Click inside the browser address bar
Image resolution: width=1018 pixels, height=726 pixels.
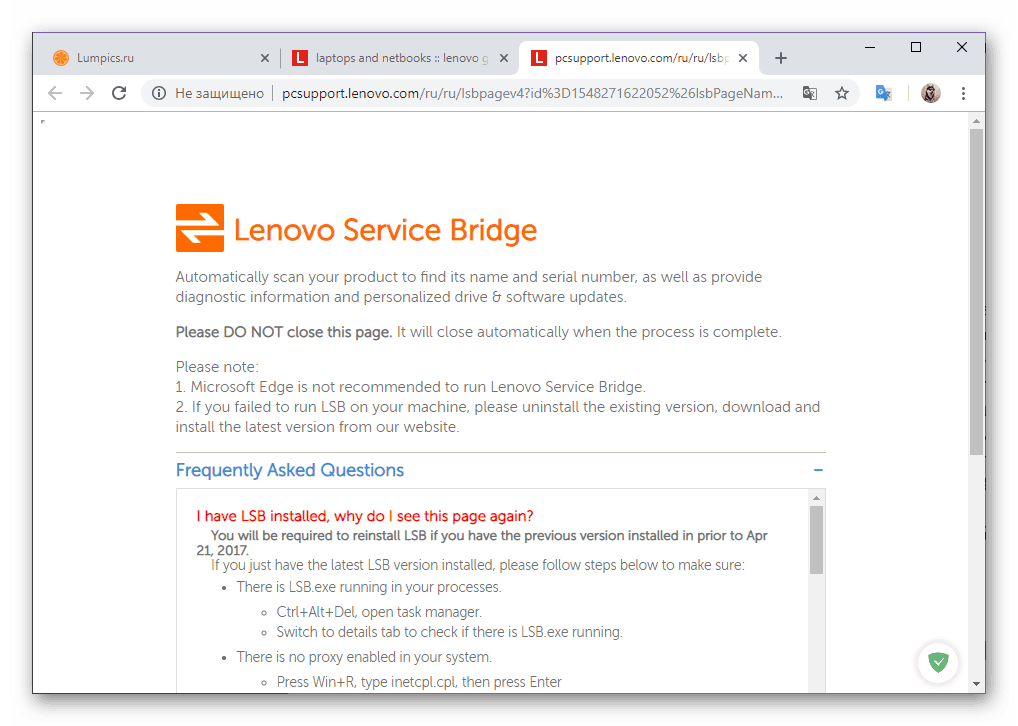point(500,92)
